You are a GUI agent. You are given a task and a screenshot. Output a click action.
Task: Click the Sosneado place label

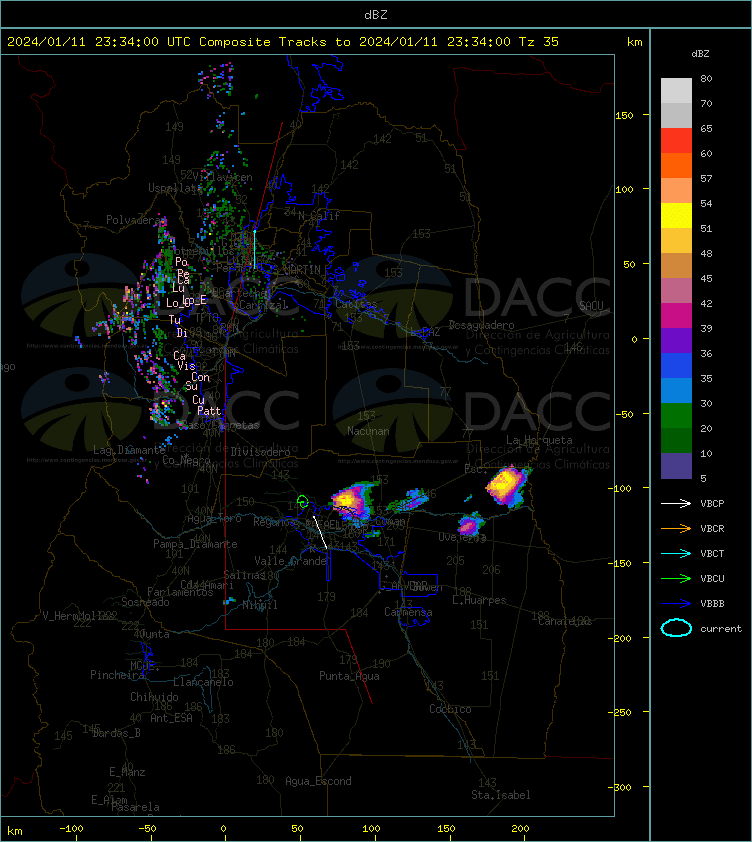tap(145, 602)
